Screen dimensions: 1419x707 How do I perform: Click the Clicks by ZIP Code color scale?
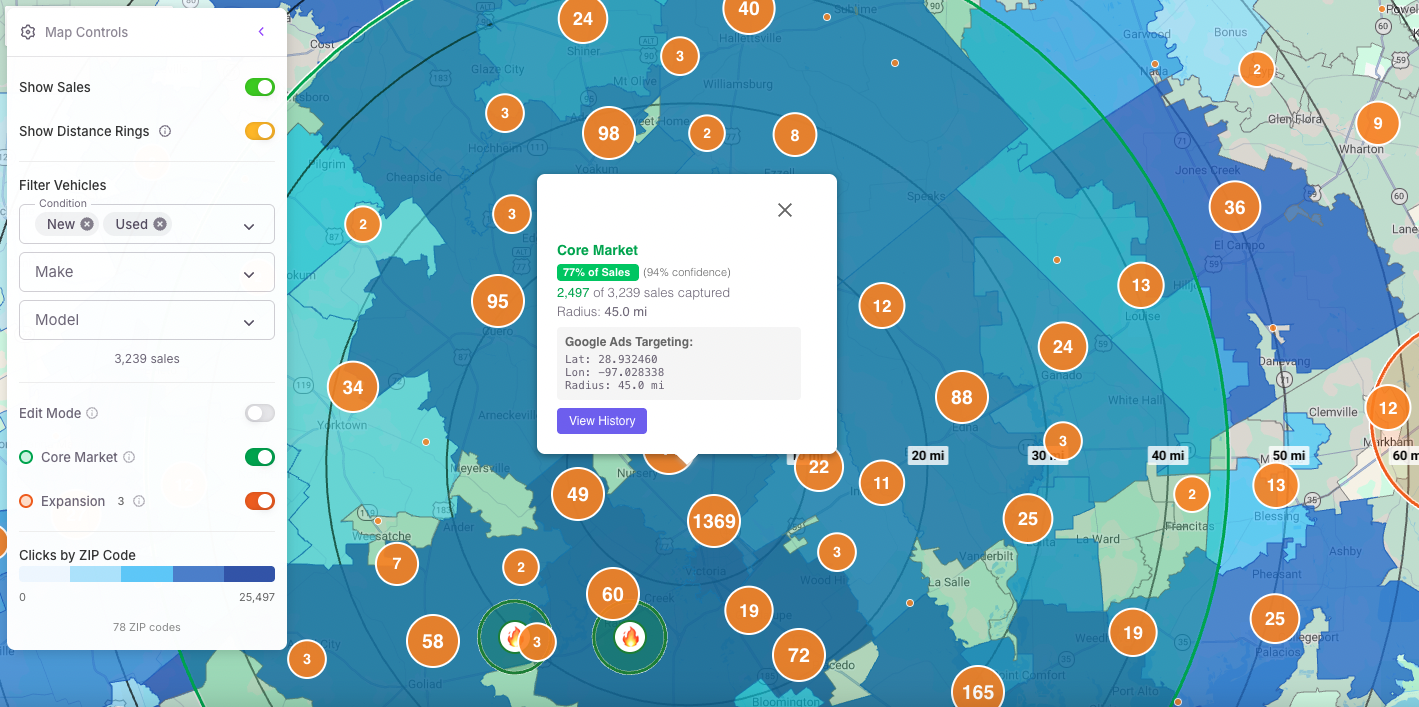tap(147, 573)
